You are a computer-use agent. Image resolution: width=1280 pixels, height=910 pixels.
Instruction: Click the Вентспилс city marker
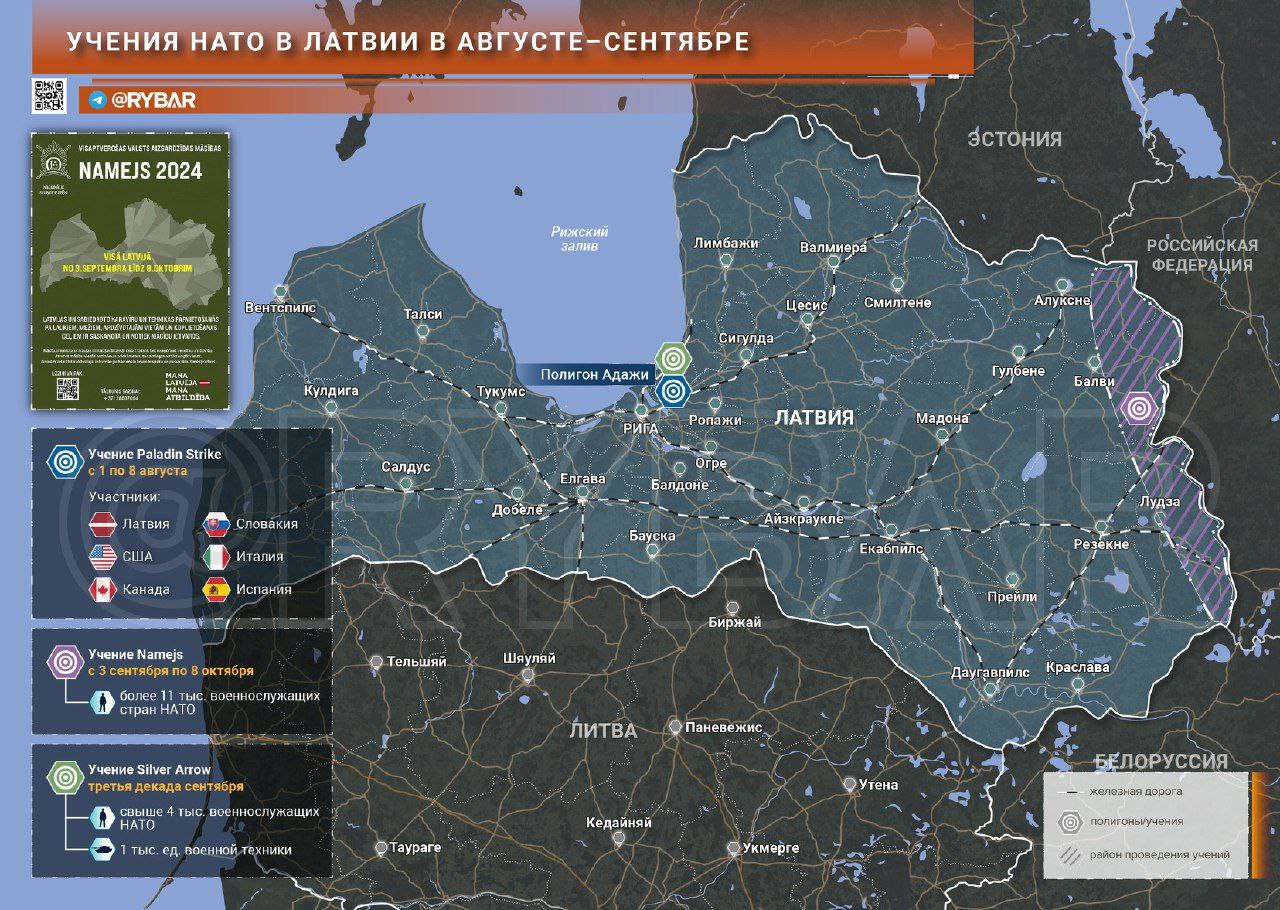(x=280, y=292)
